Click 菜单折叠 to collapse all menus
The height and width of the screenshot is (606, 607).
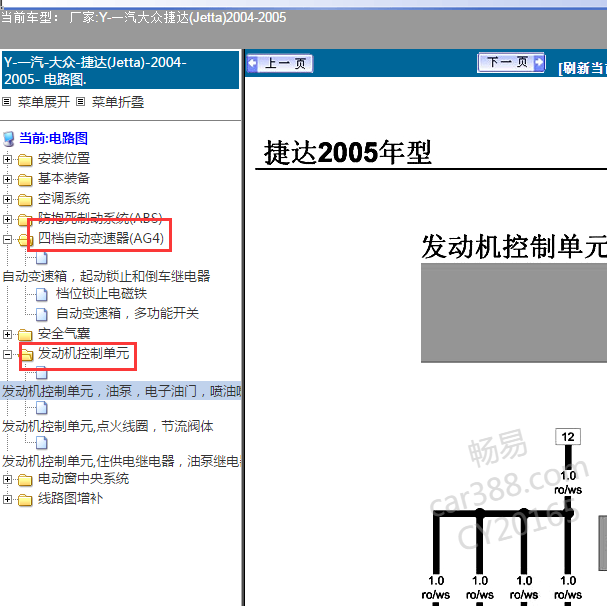pyautogui.click(x=118, y=102)
